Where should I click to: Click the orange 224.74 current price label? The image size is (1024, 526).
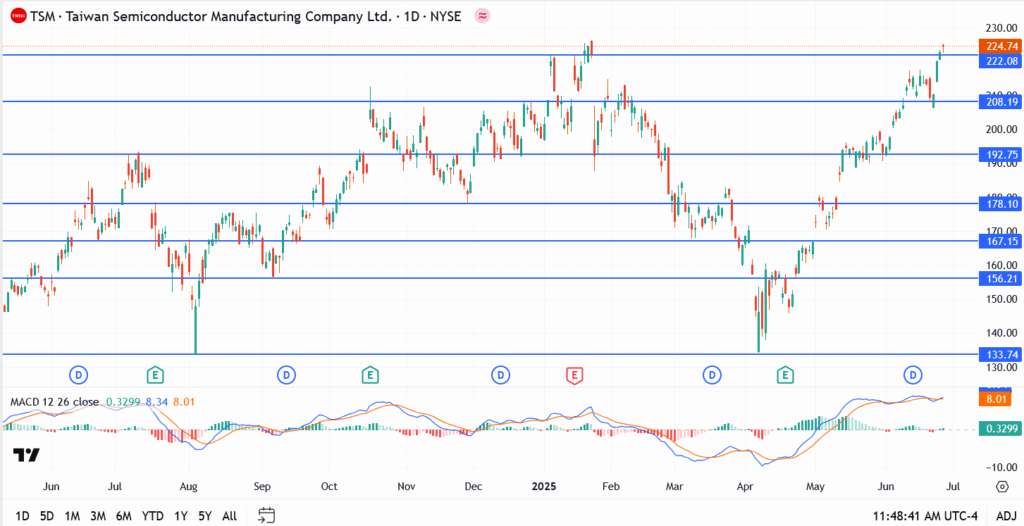point(999,46)
